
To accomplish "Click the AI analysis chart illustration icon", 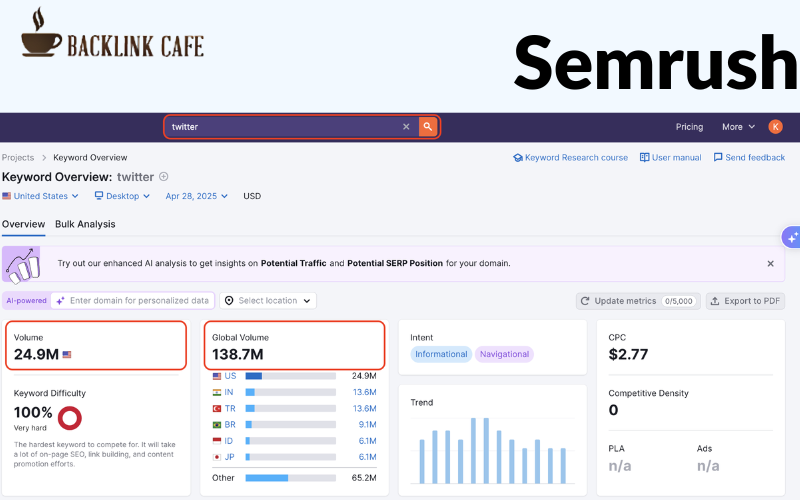I will click(21, 264).
